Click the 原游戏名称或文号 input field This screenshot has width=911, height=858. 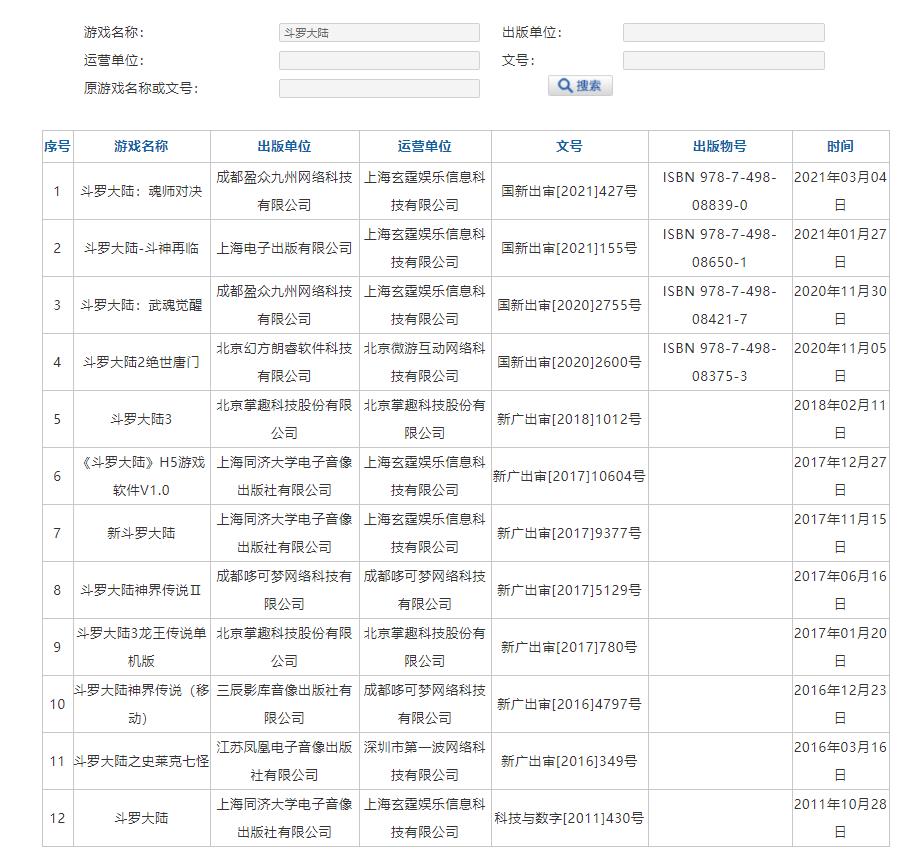pos(379,89)
